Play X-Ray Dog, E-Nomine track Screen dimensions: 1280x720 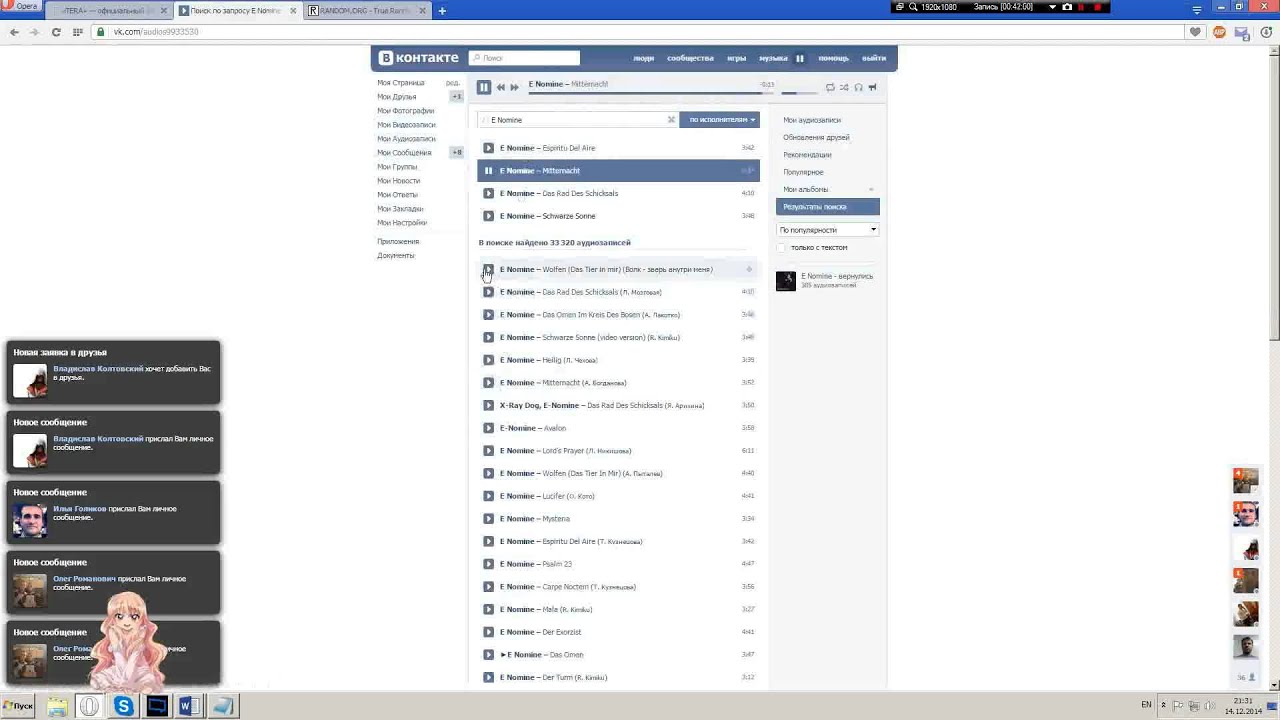(x=488, y=405)
